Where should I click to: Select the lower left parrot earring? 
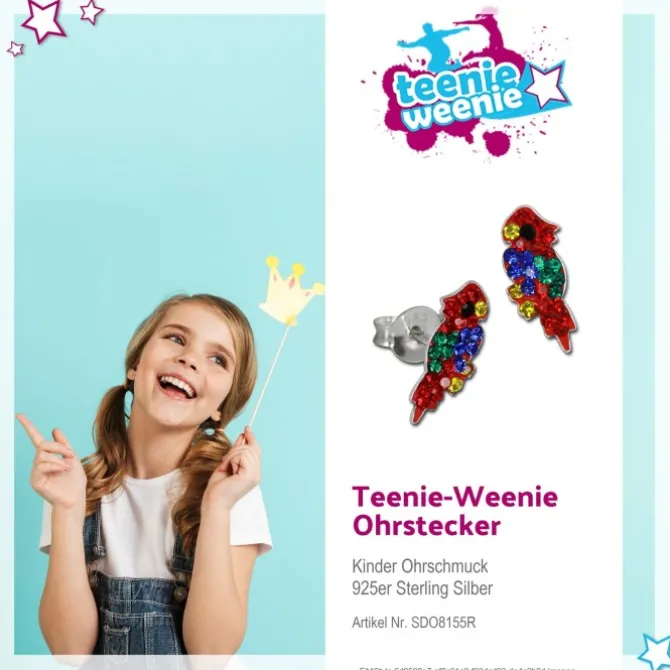pos(449,352)
